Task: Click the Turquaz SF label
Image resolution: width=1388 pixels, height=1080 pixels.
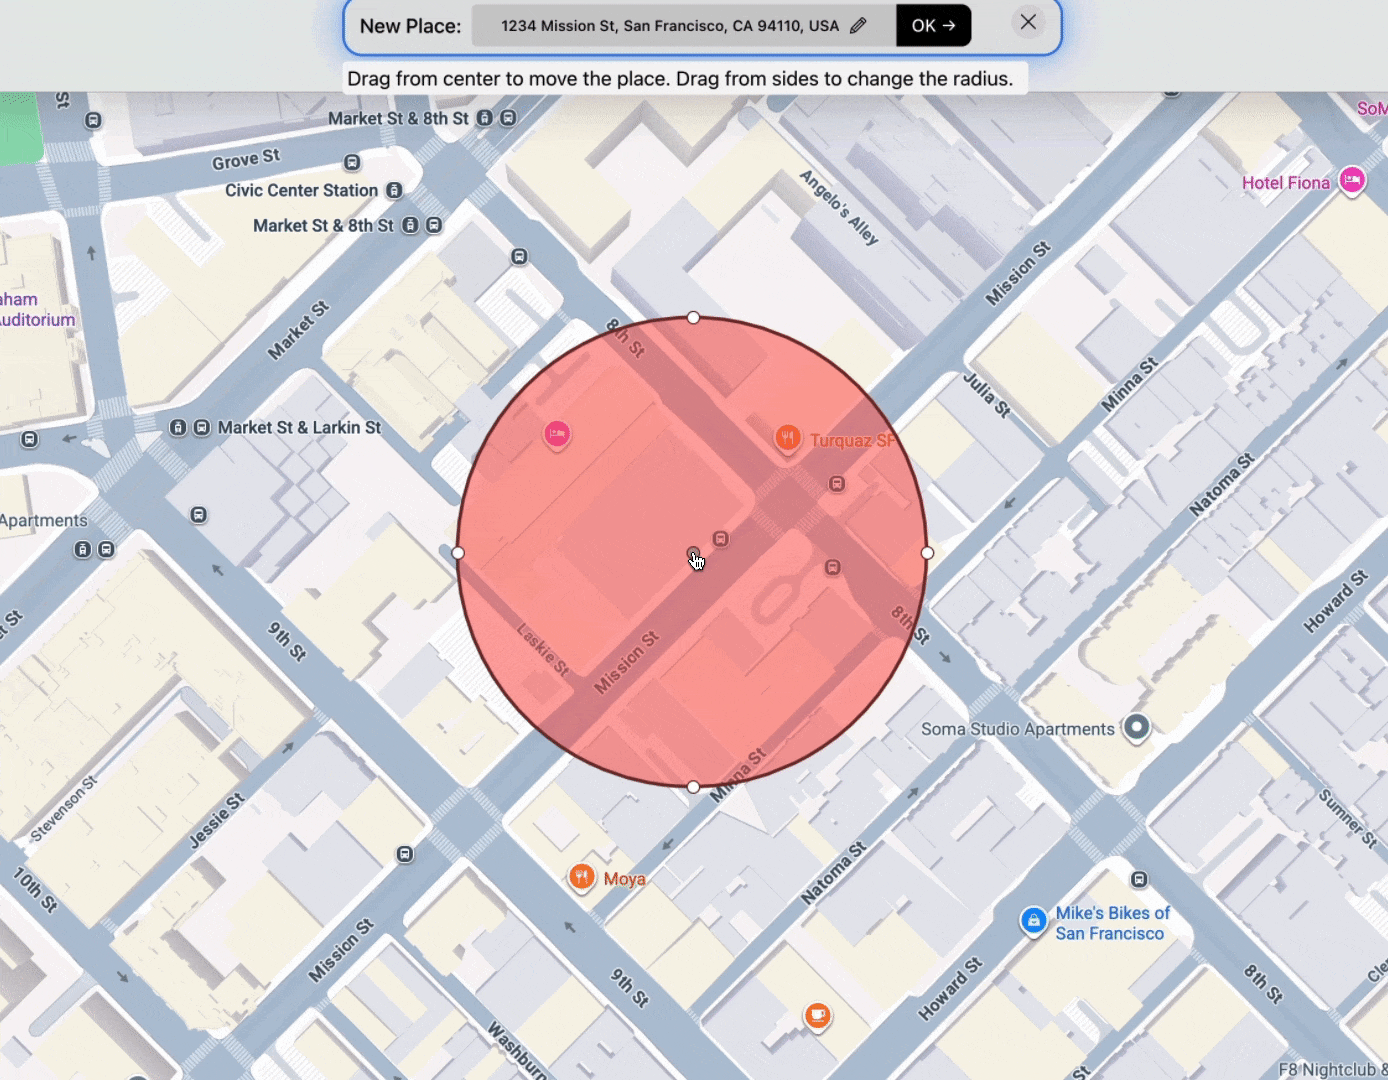Action: 851,440
